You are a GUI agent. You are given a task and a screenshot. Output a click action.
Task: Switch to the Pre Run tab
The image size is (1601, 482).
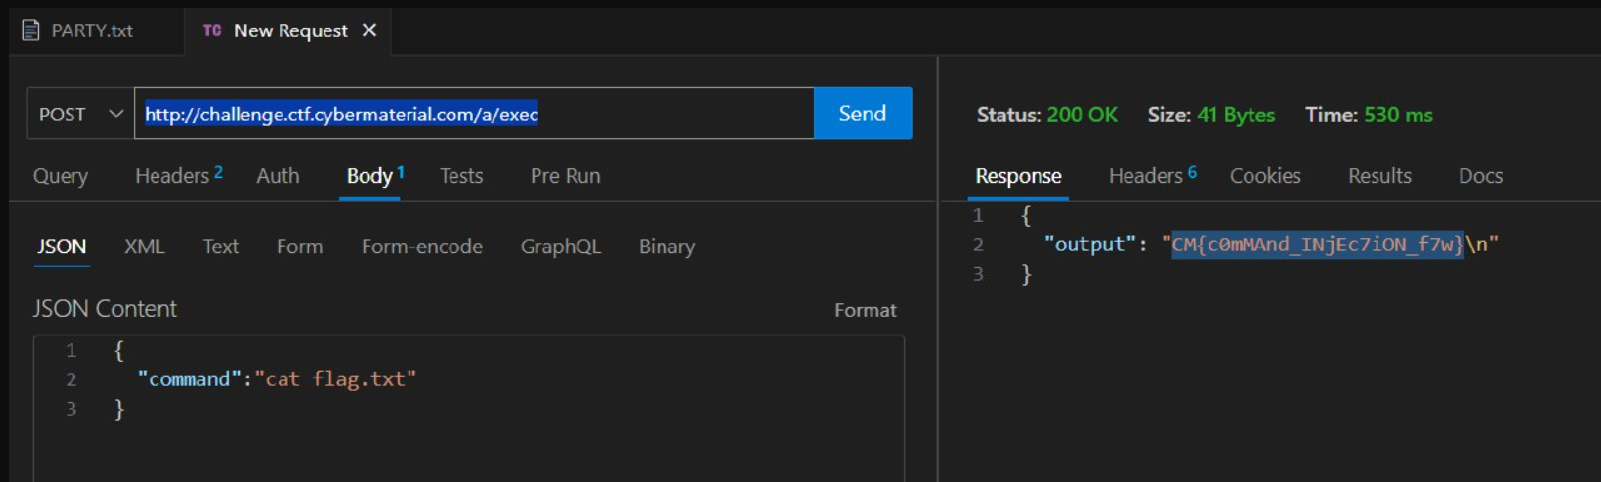coord(565,176)
